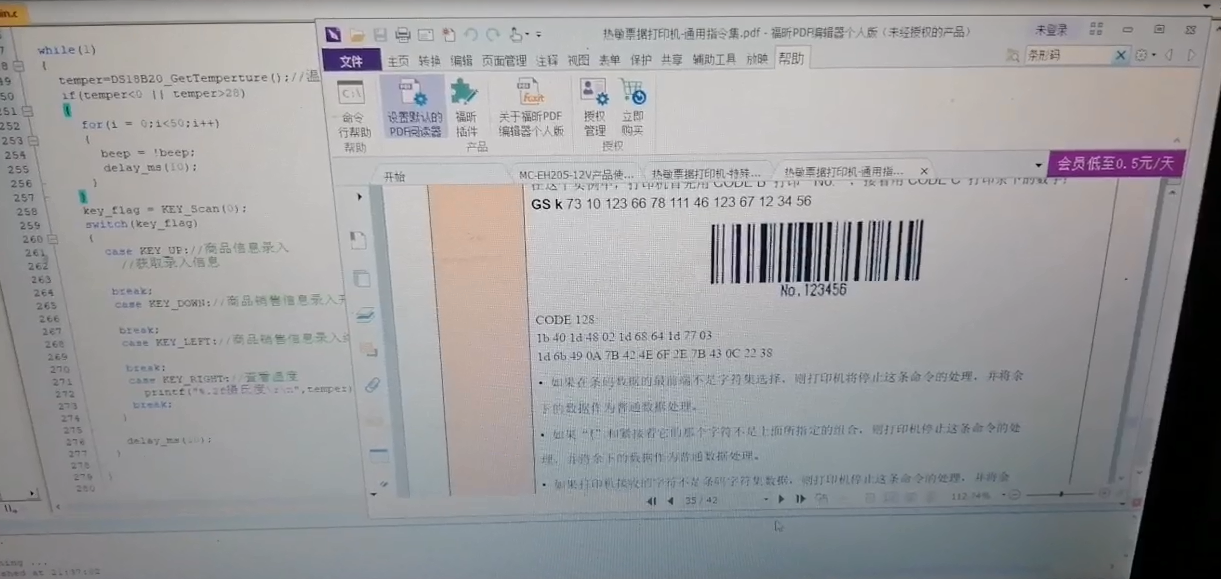Switch to the Form ribbon tab

pos(609,60)
